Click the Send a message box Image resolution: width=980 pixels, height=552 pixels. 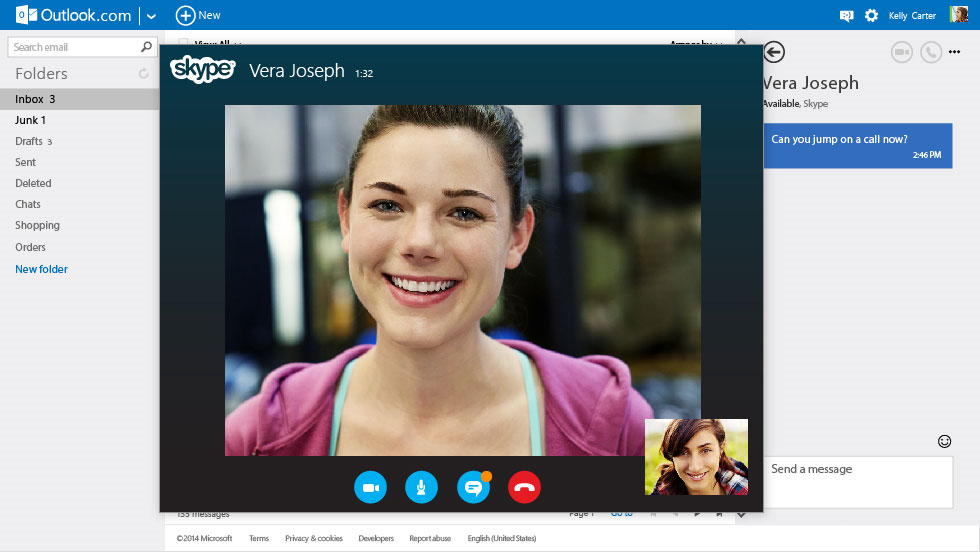pyautogui.click(x=859, y=482)
